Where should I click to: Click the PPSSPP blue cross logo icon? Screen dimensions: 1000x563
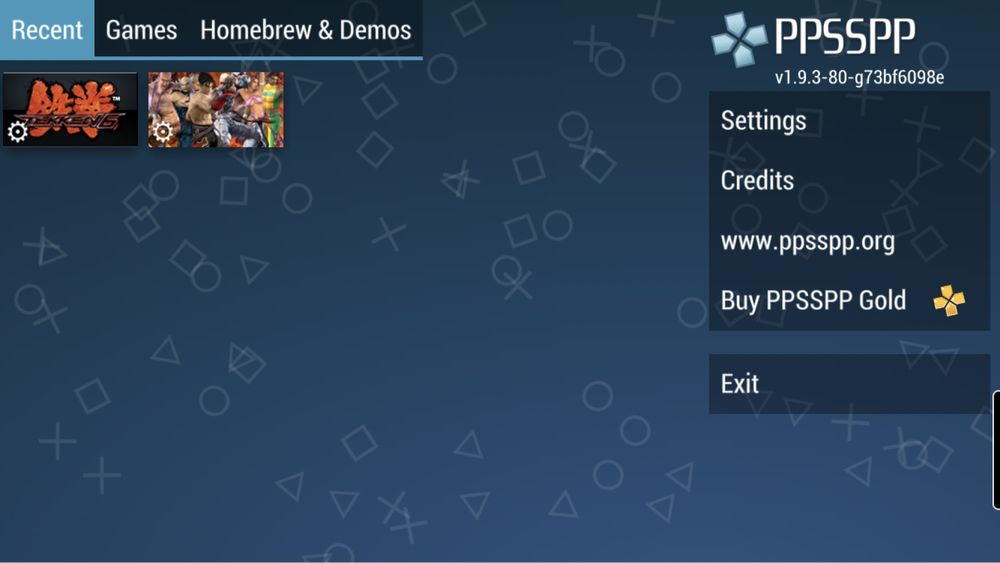click(x=739, y=39)
